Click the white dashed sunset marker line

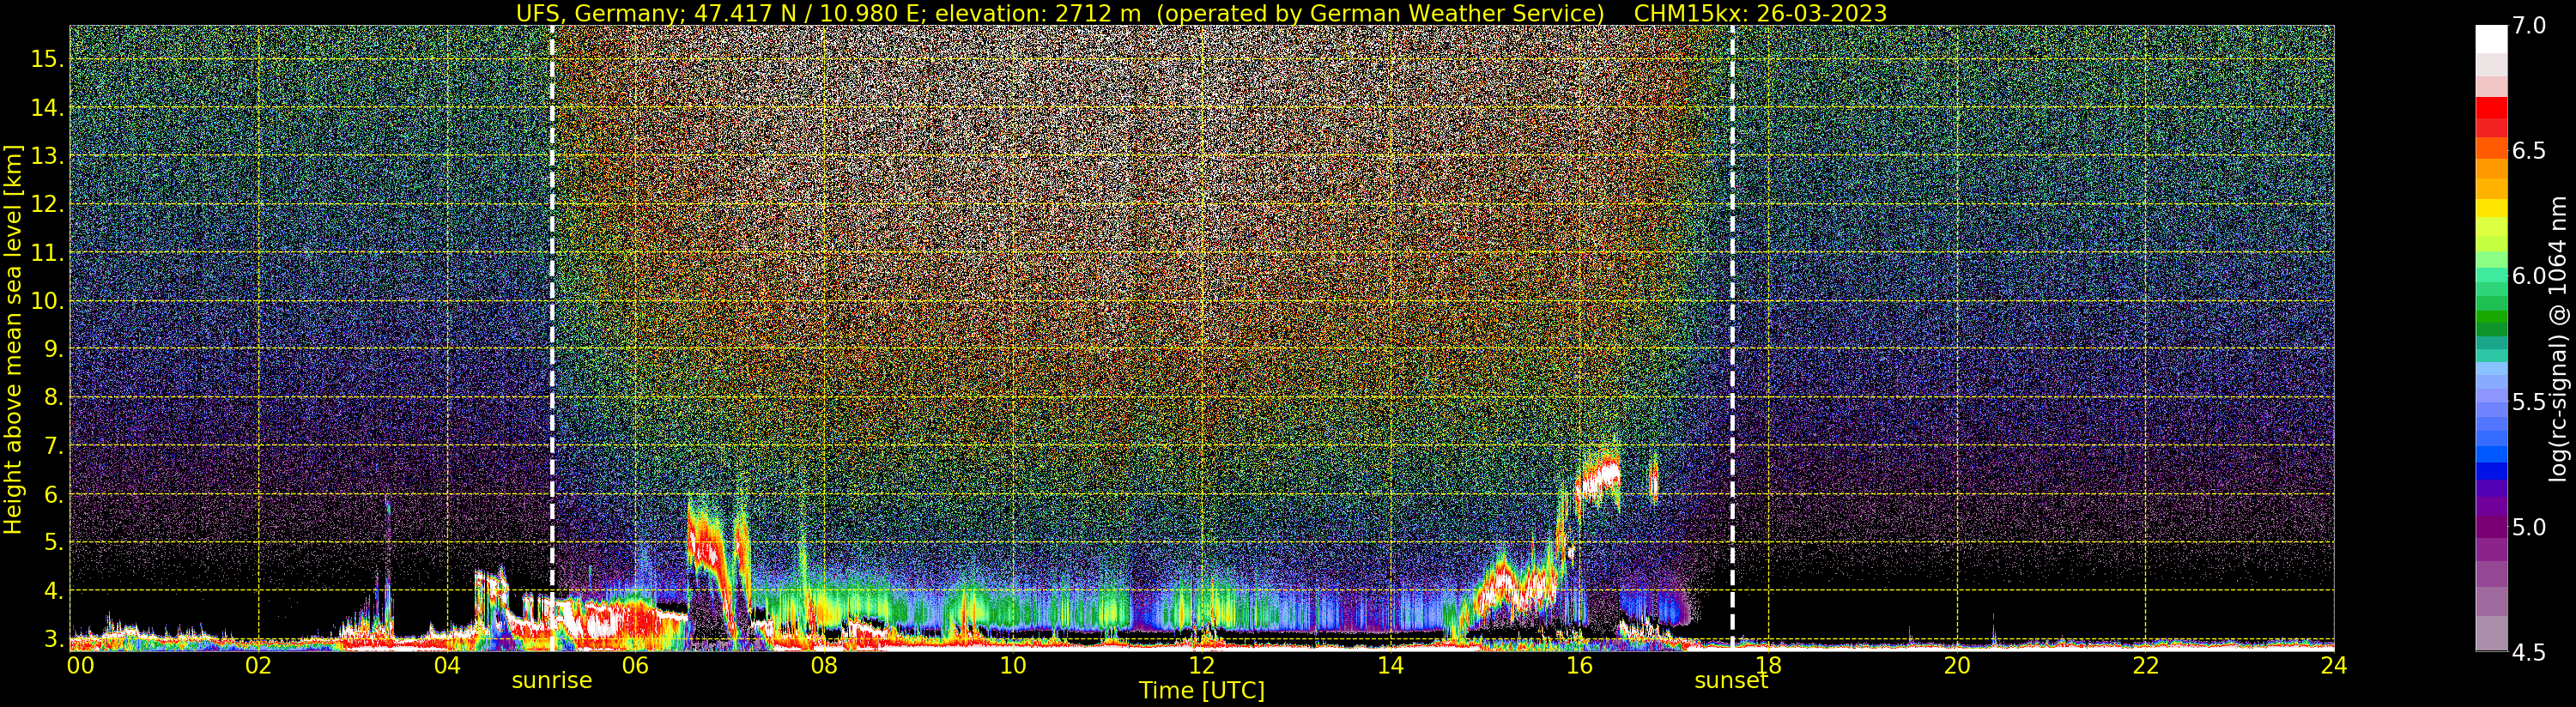click(1732, 336)
